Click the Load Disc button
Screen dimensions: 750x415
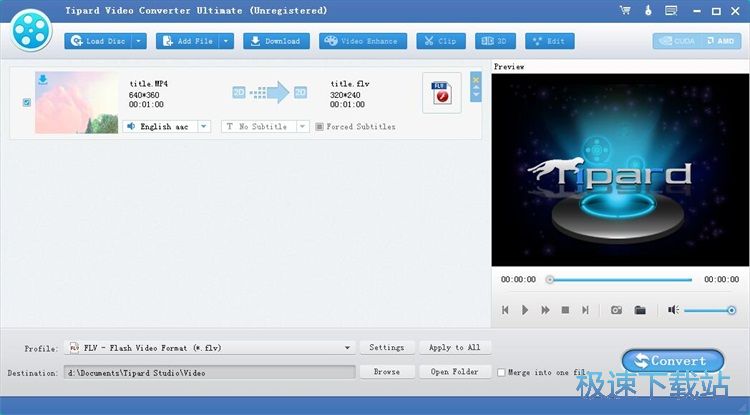point(98,41)
